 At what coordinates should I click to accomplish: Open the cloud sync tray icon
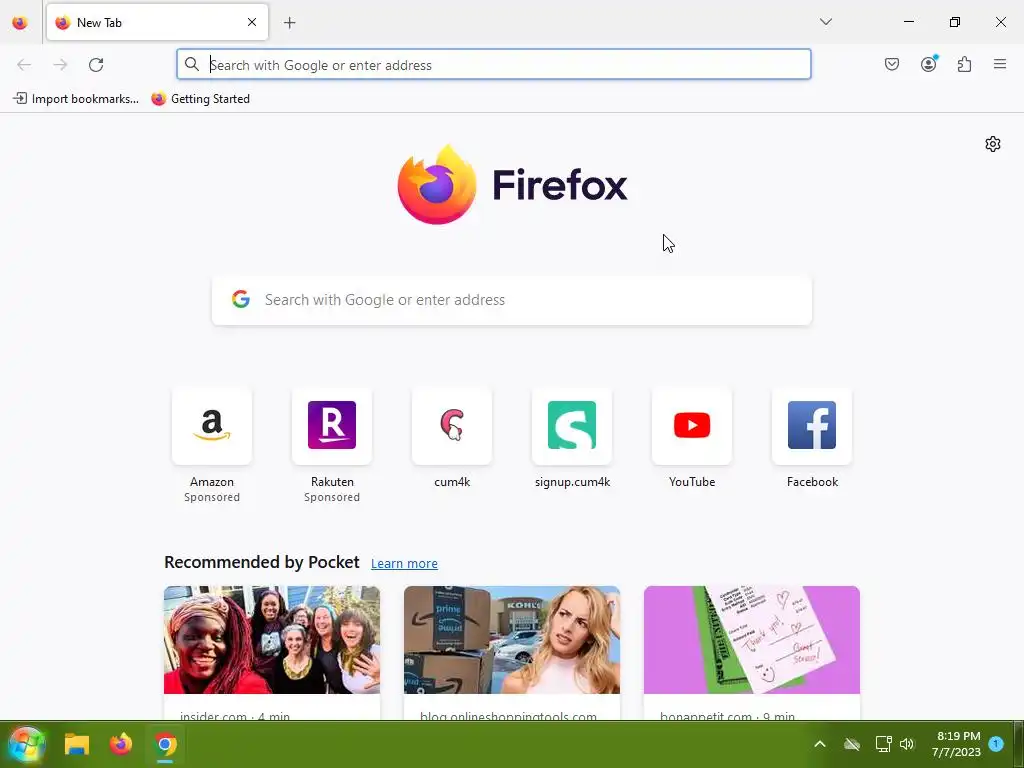852,744
